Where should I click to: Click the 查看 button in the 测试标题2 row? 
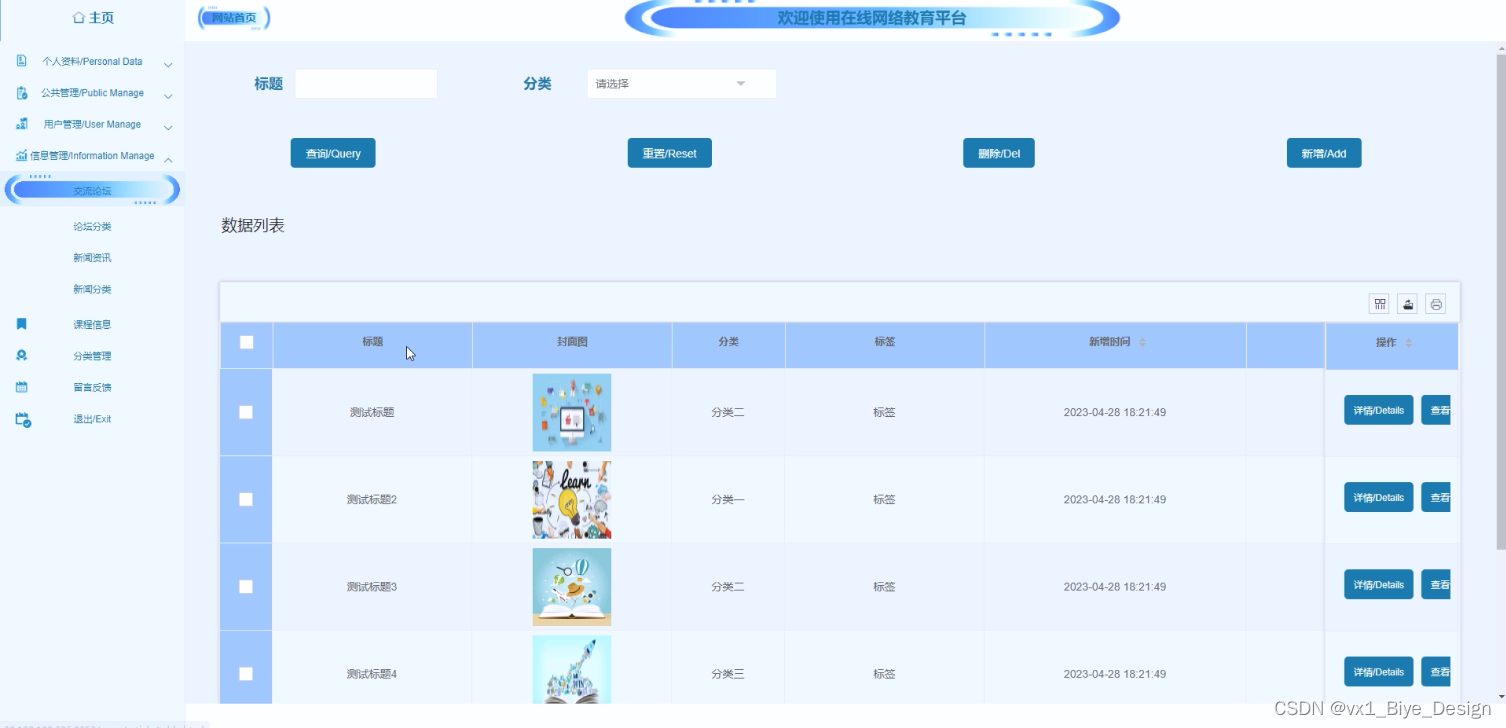pos(1436,497)
